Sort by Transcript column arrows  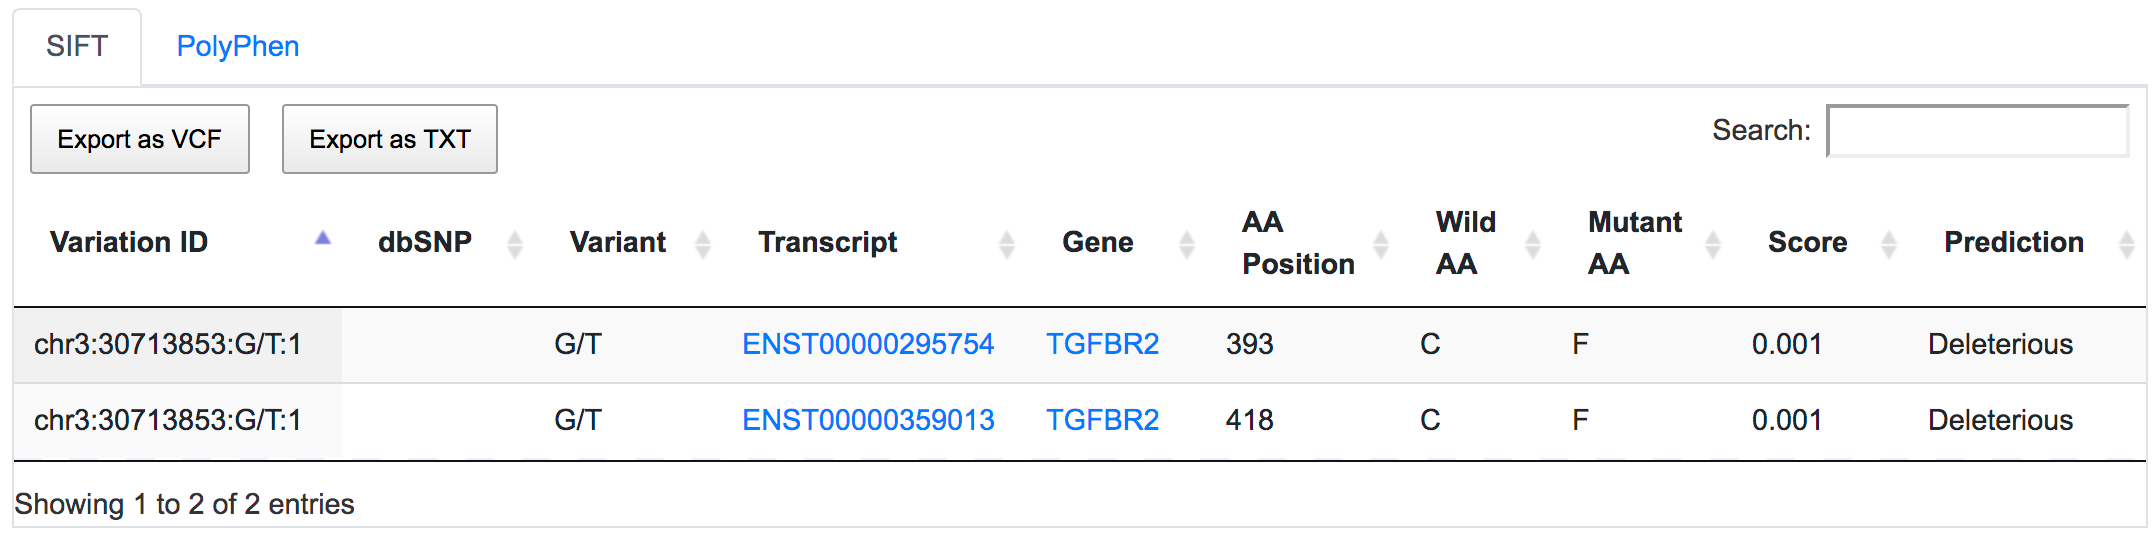(1006, 243)
